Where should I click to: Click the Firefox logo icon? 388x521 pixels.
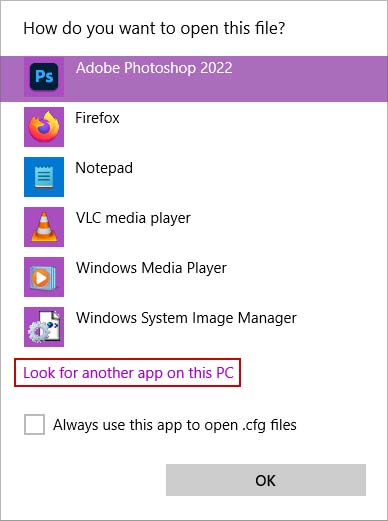44,127
